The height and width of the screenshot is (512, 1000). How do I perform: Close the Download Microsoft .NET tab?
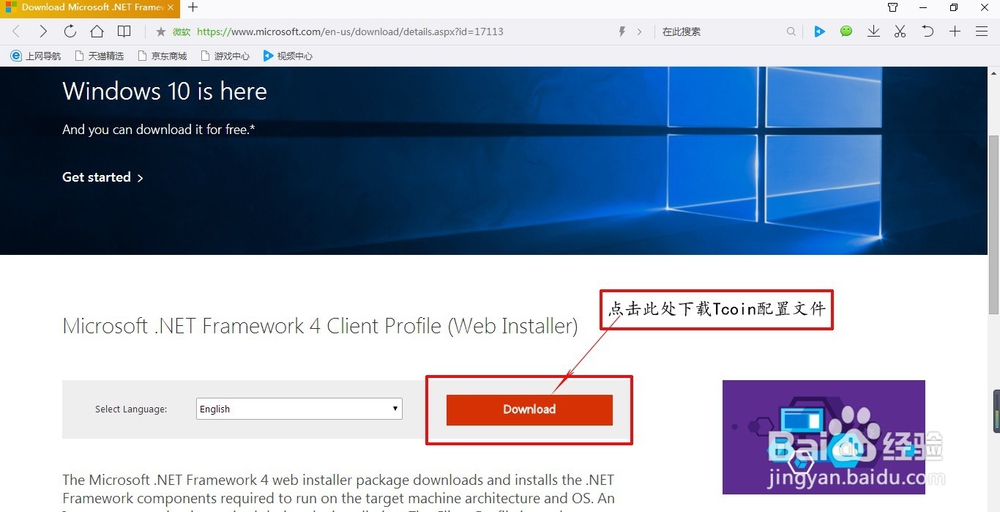[x=170, y=8]
